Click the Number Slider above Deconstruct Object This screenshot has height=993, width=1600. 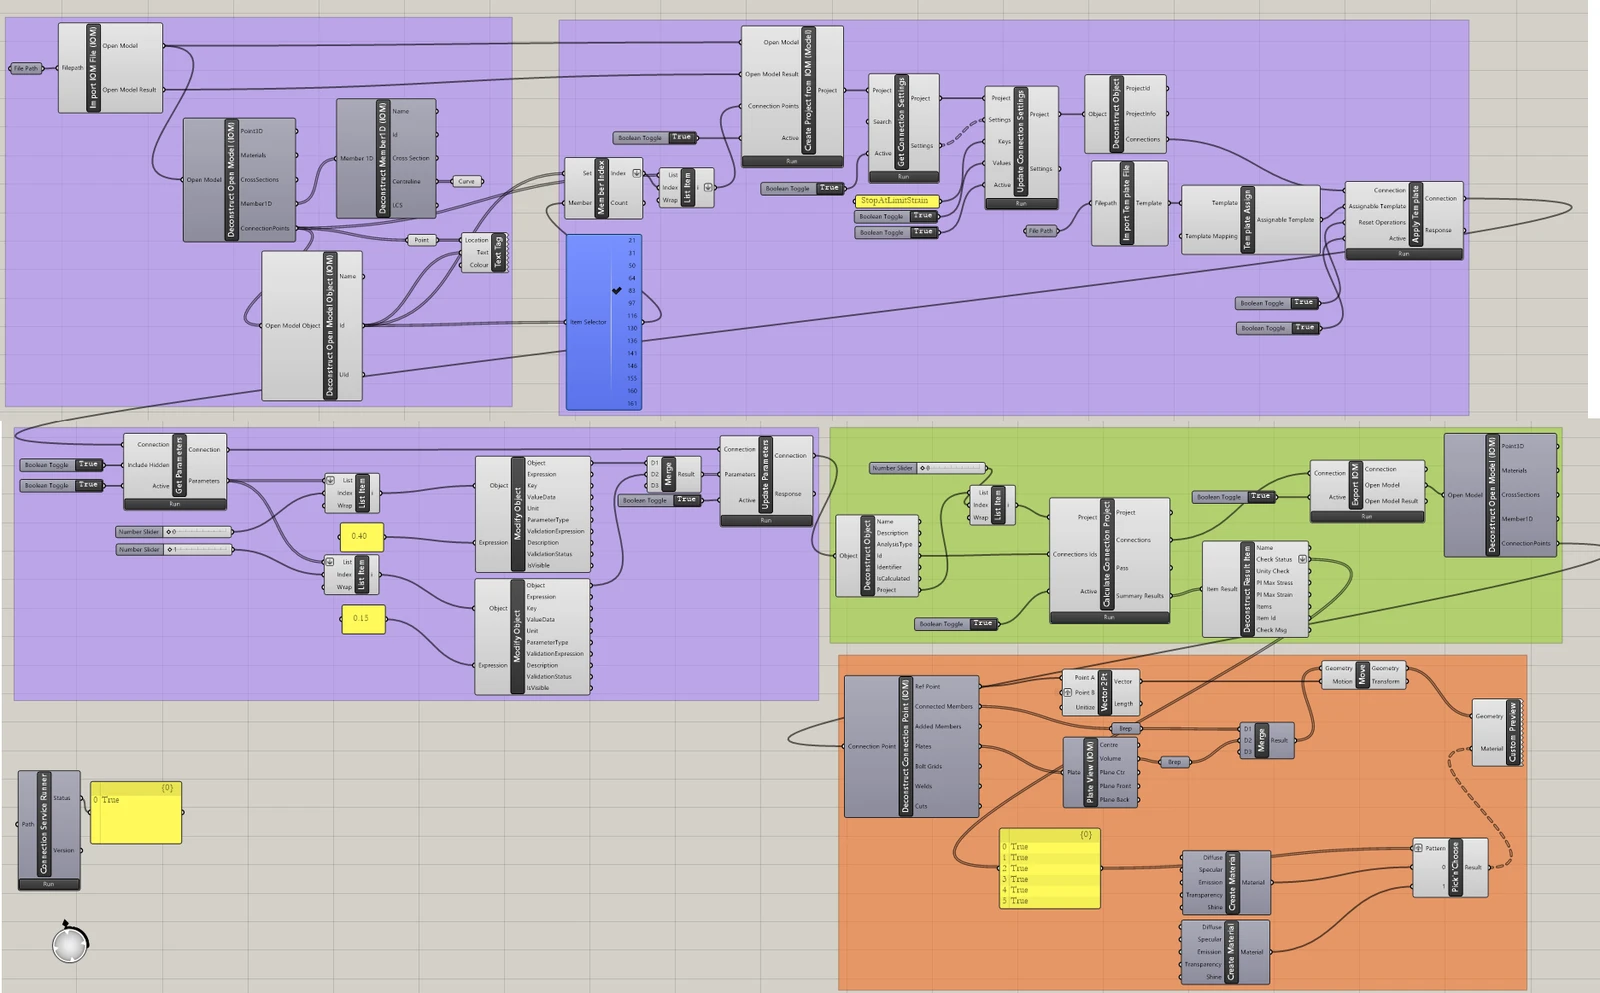click(927, 468)
